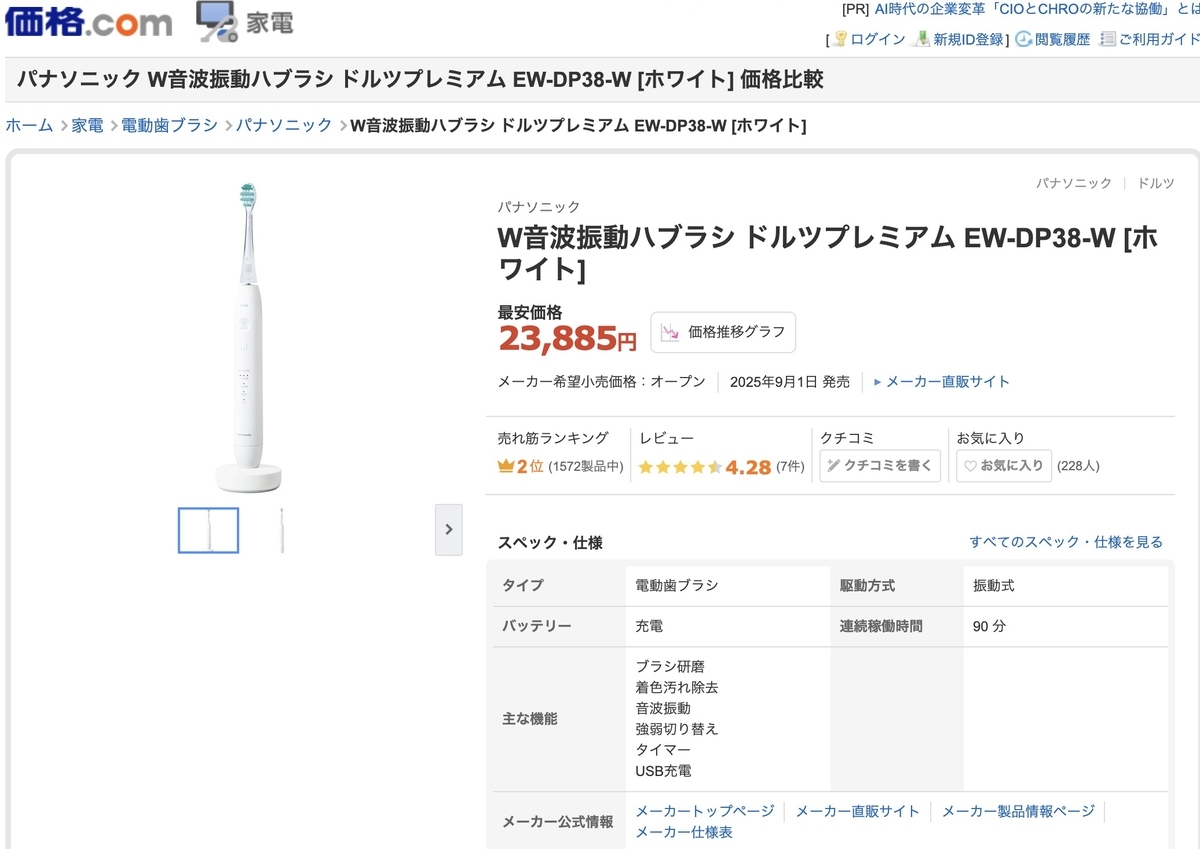Select the second toothbrush thumbnail
The width and height of the screenshot is (1200, 849).
click(x=282, y=530)
